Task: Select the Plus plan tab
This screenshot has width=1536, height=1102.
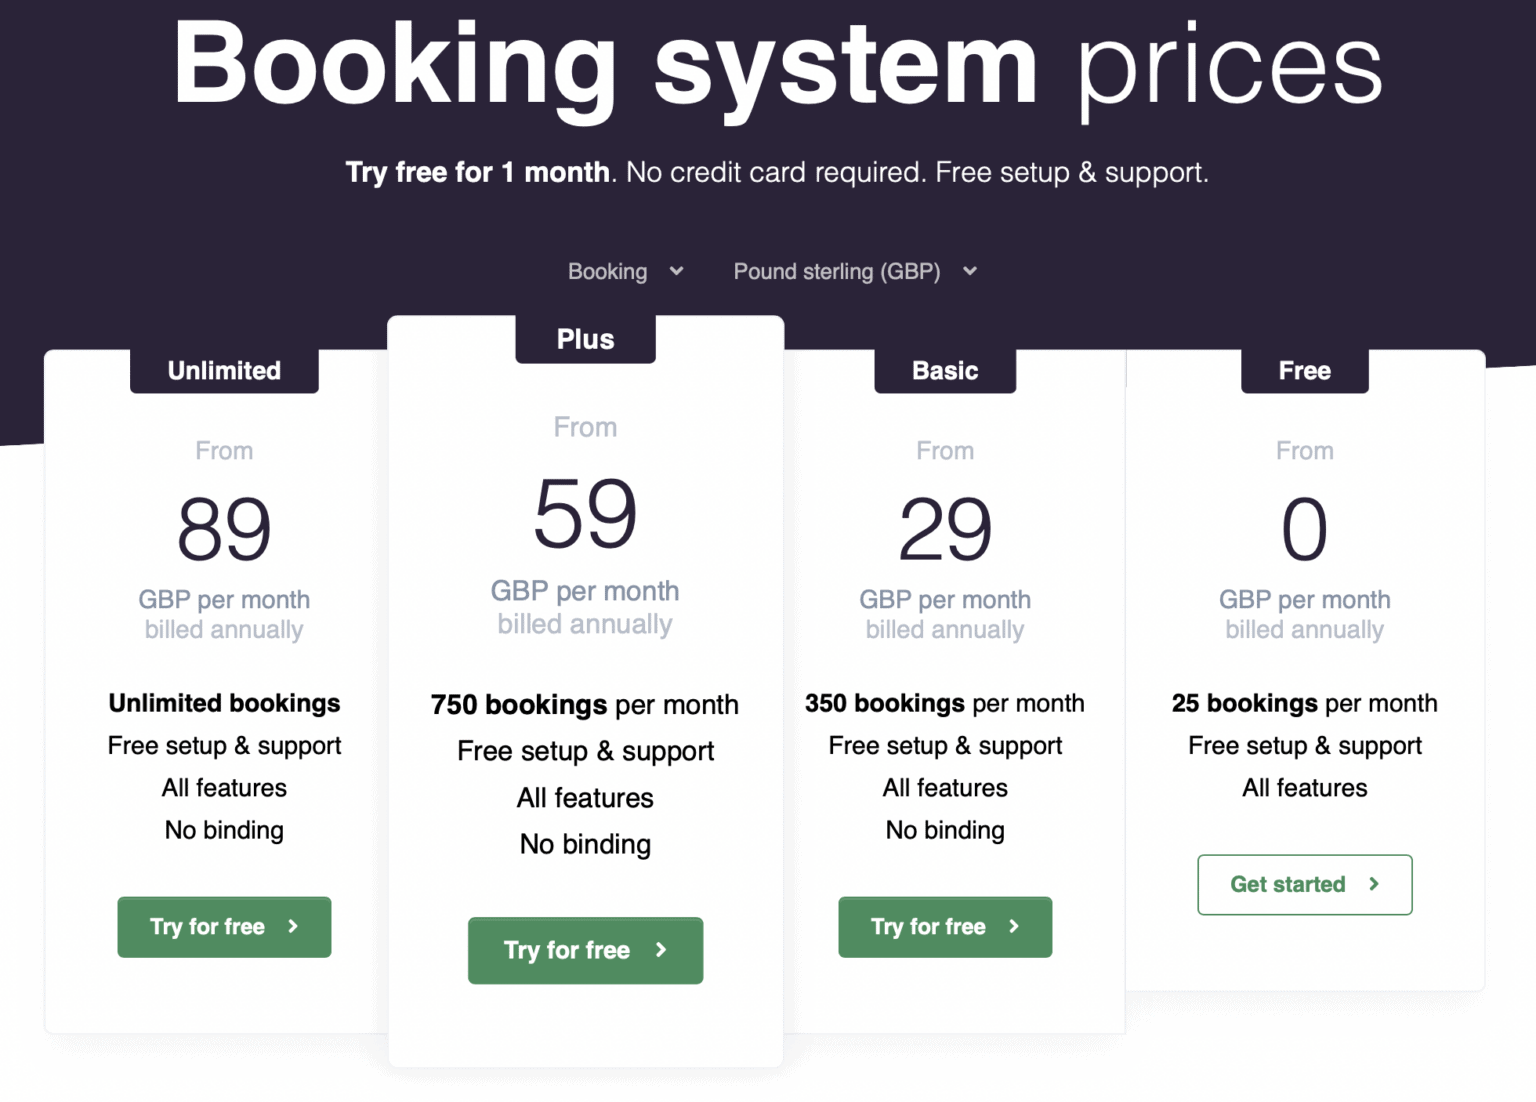Action: 585,338
